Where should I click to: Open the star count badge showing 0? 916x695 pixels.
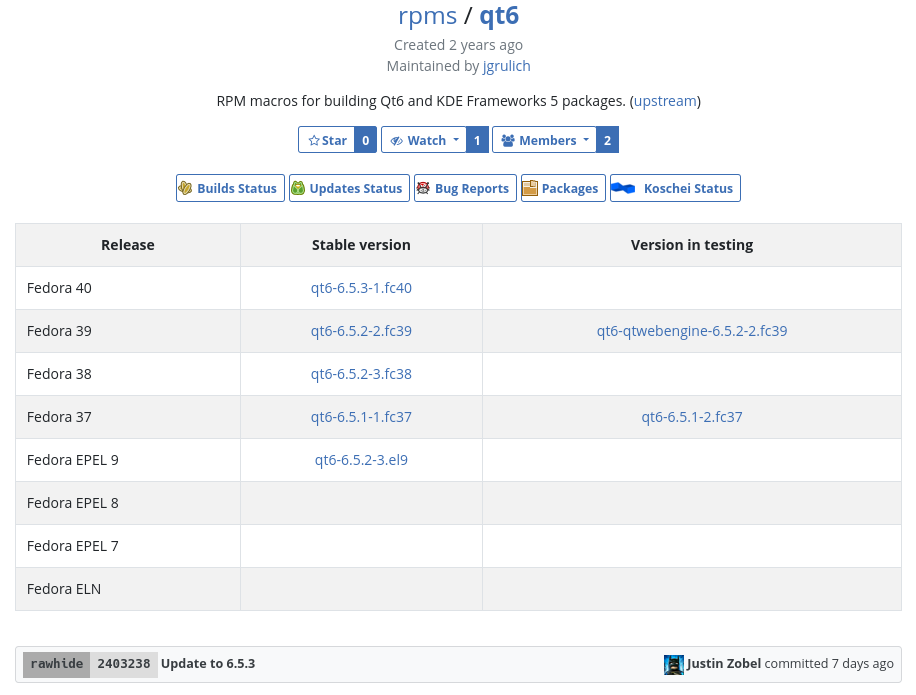coord(366,140)
